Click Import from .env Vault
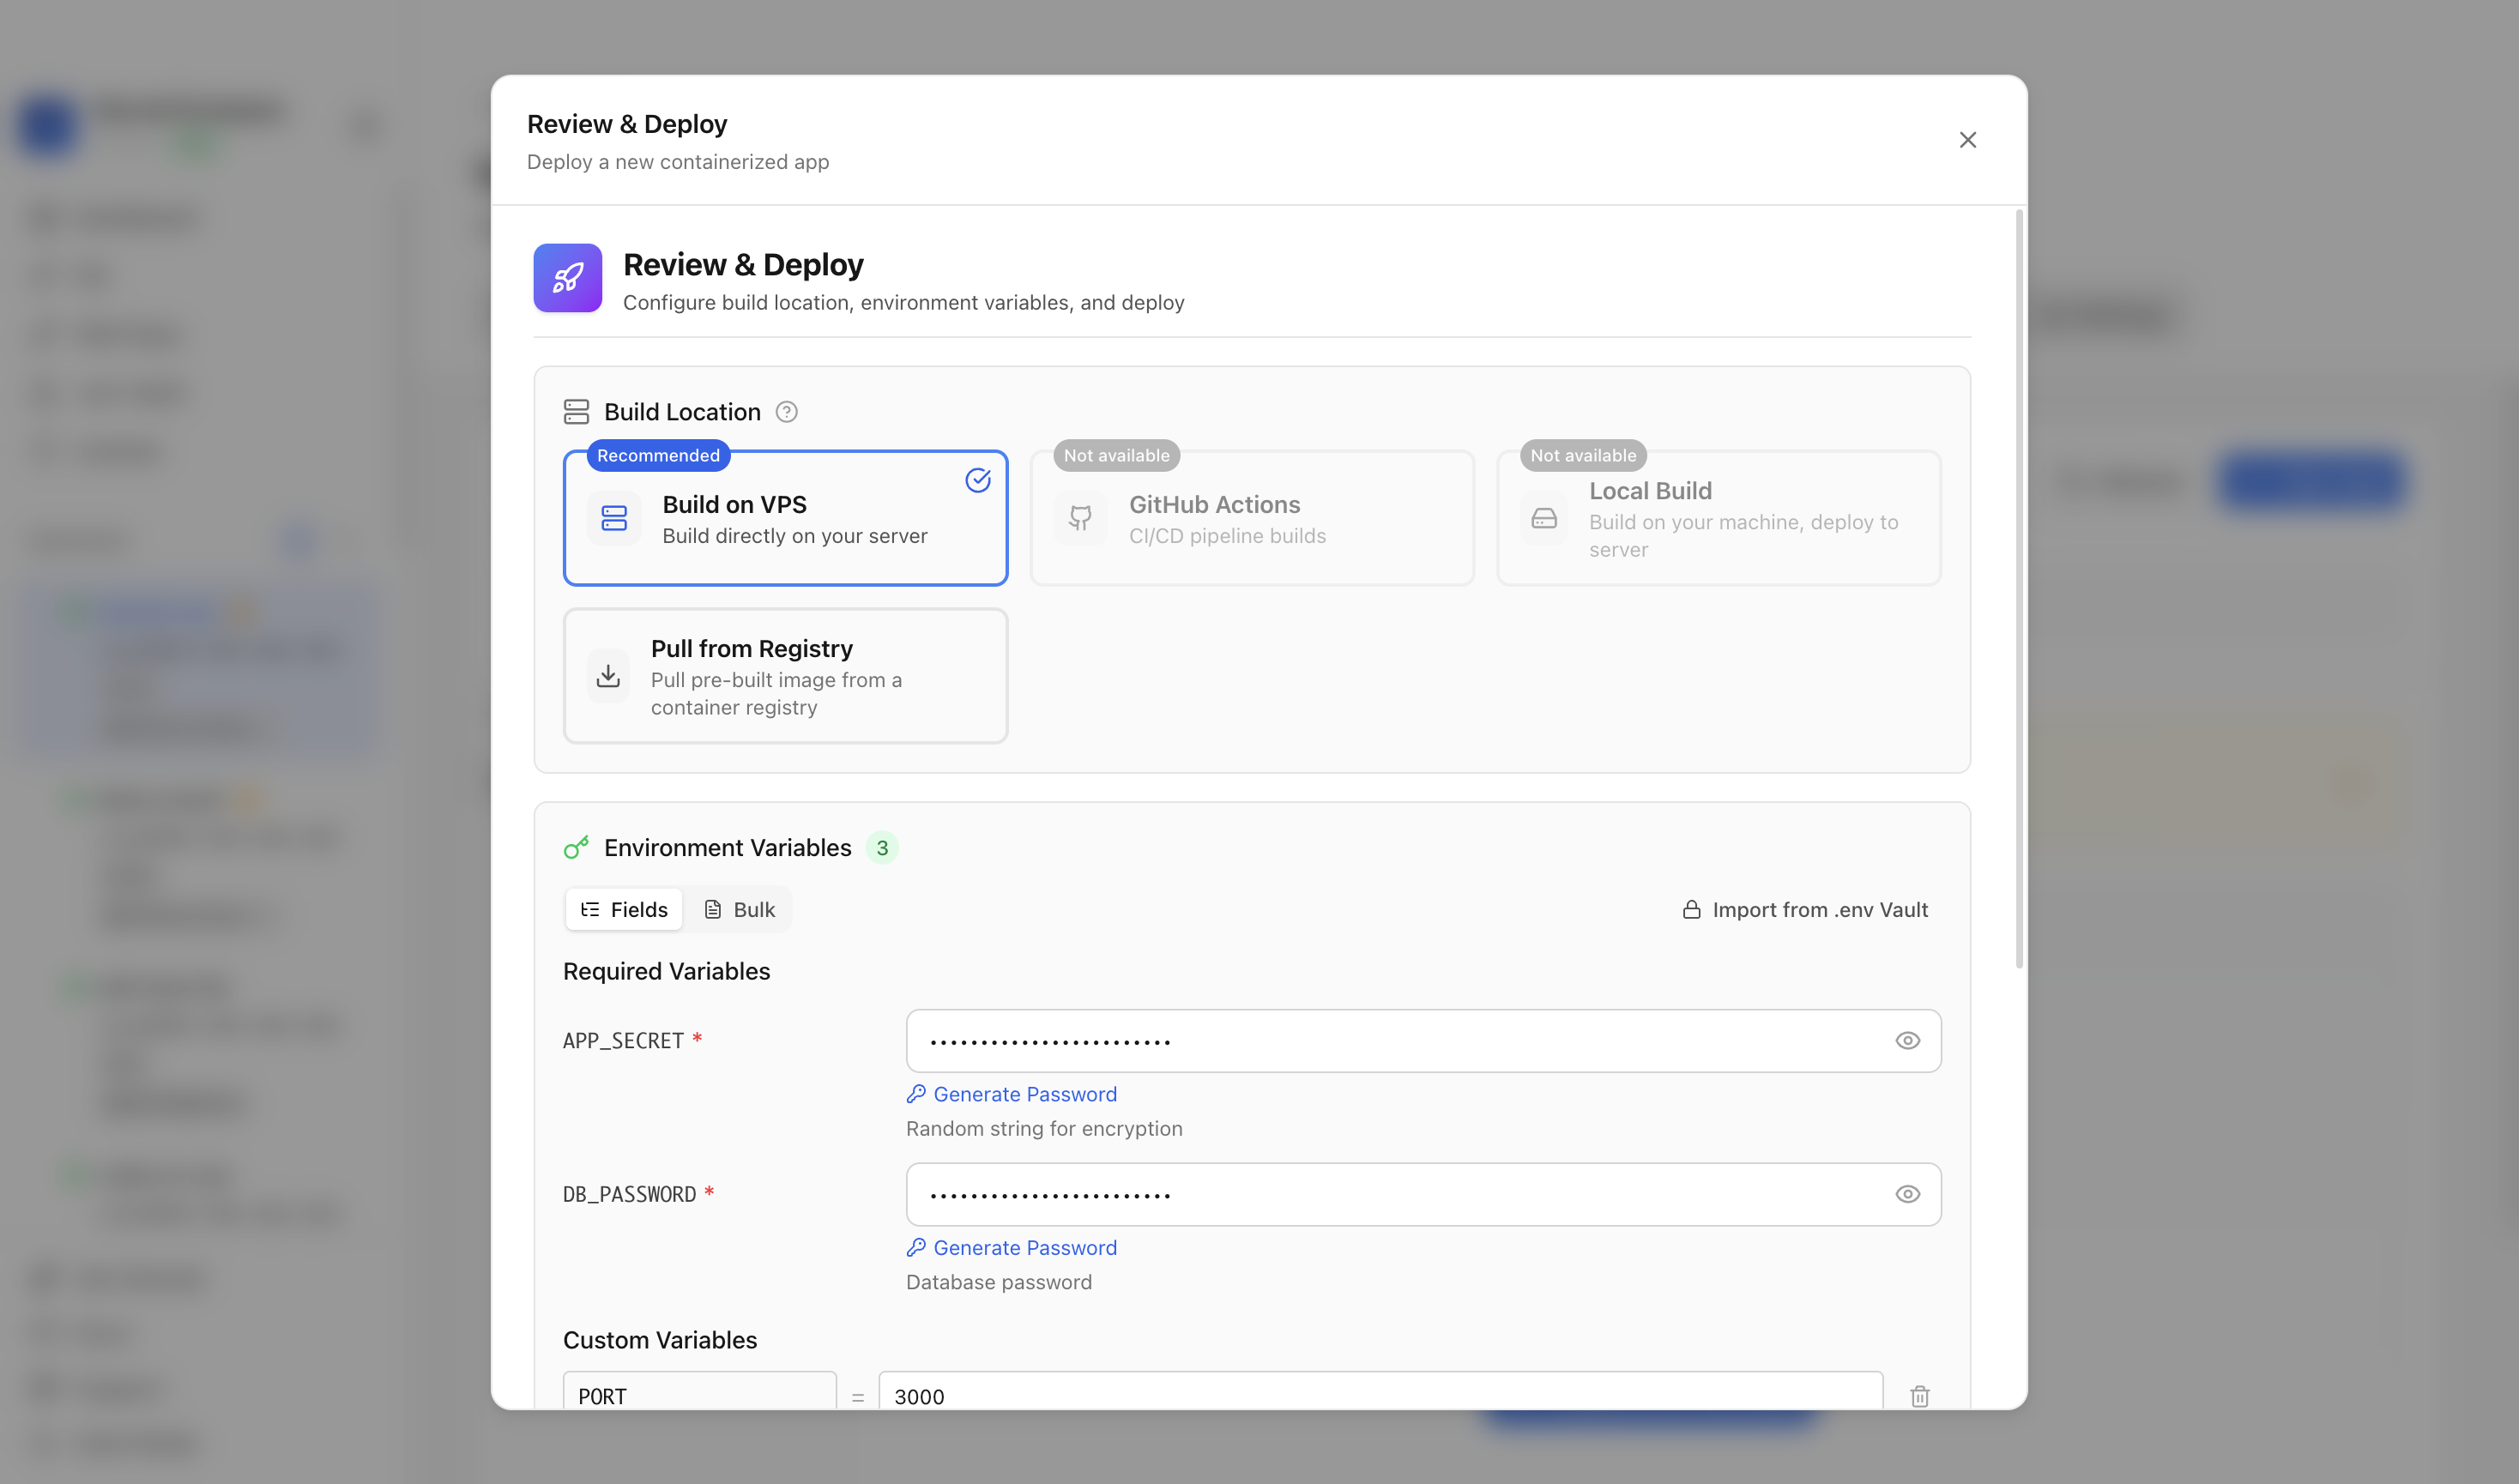This screenshot has width=2519, height=1484. tap(1805, 910)
